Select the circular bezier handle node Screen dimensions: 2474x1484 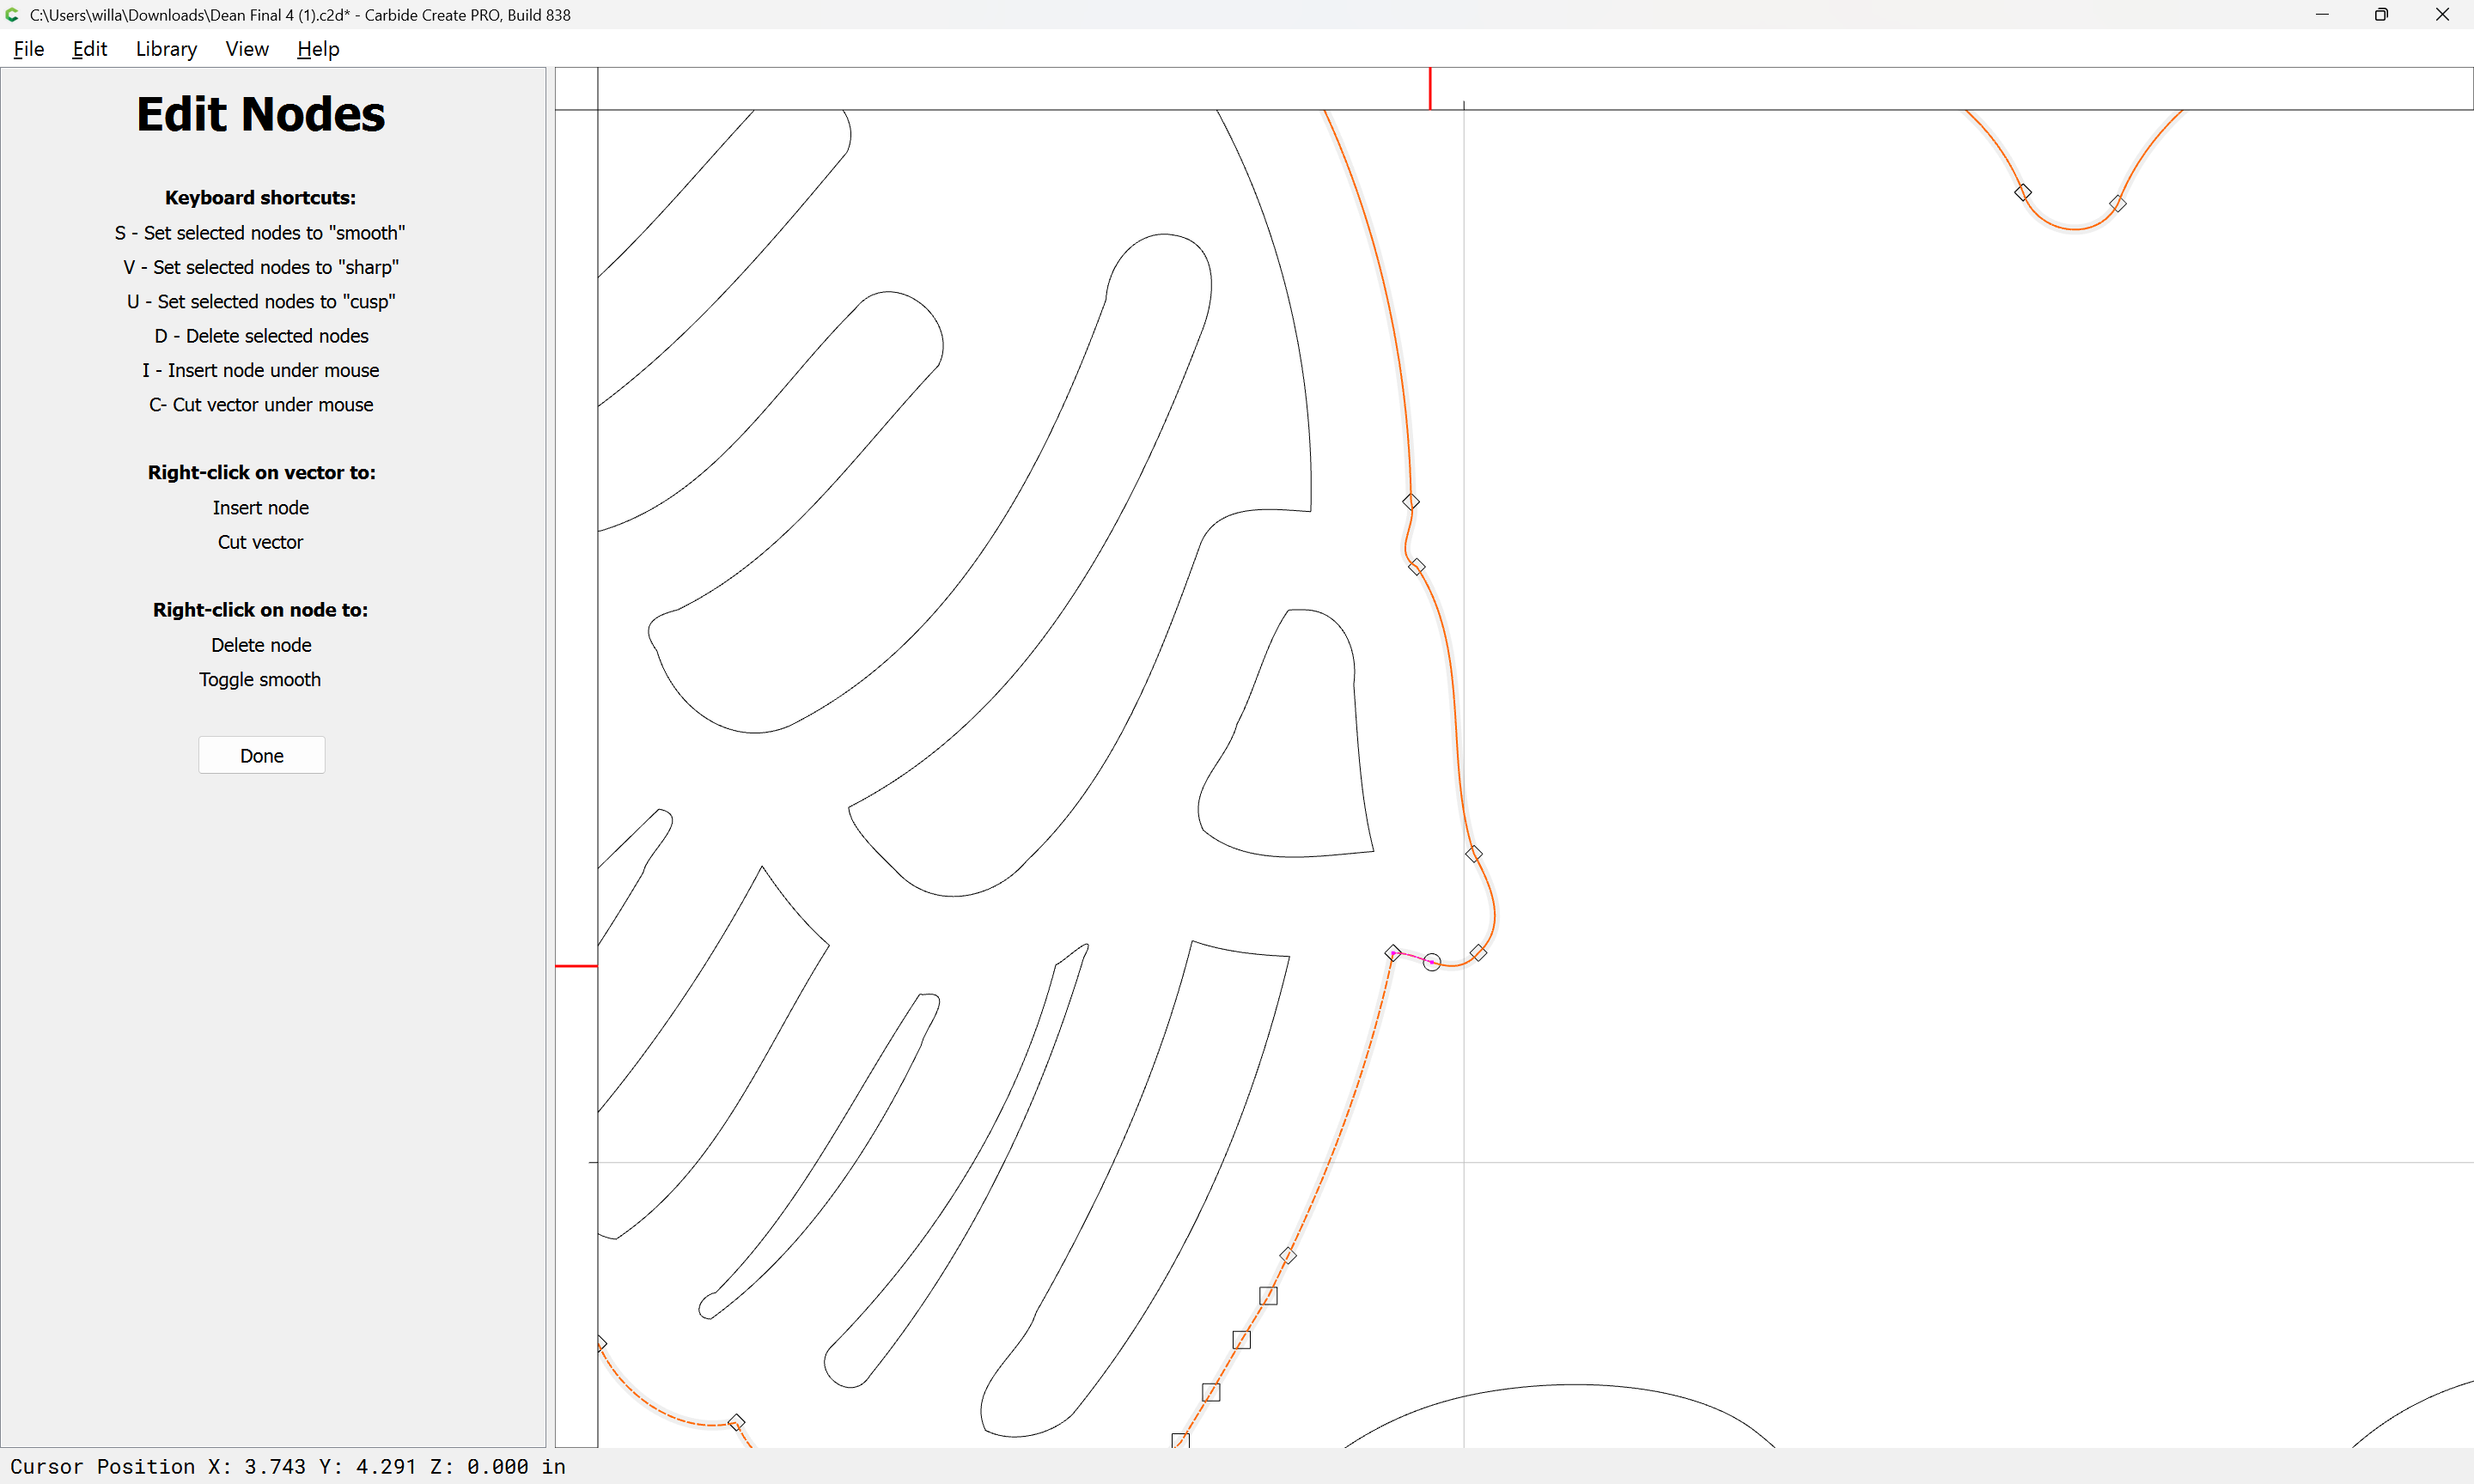1432,962
